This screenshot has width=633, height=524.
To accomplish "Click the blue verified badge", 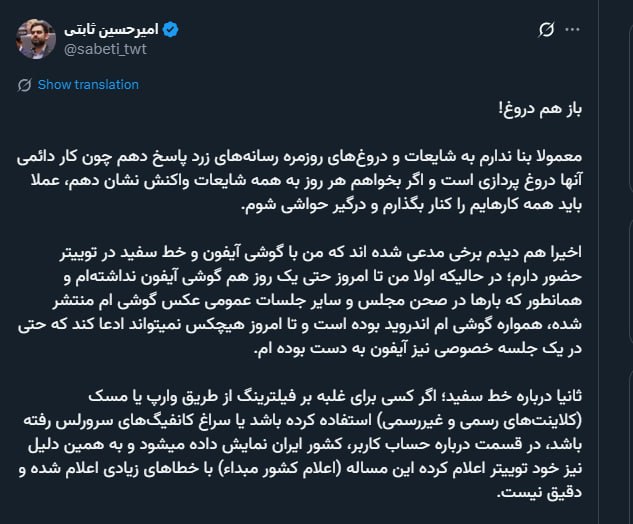I will click(x=171, y=31).
